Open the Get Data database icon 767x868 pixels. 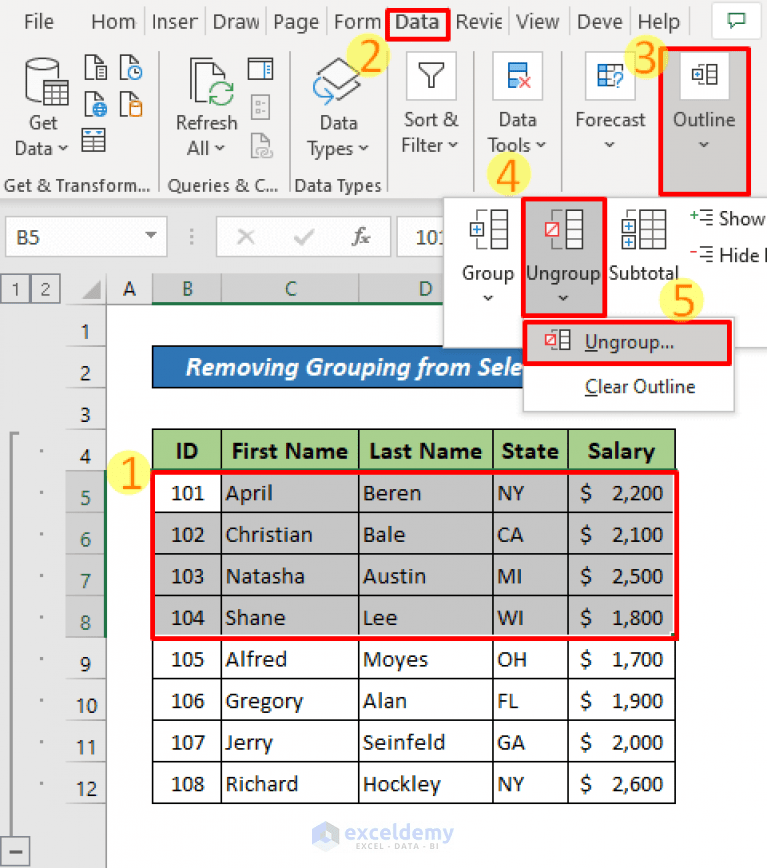pos(47,81)
